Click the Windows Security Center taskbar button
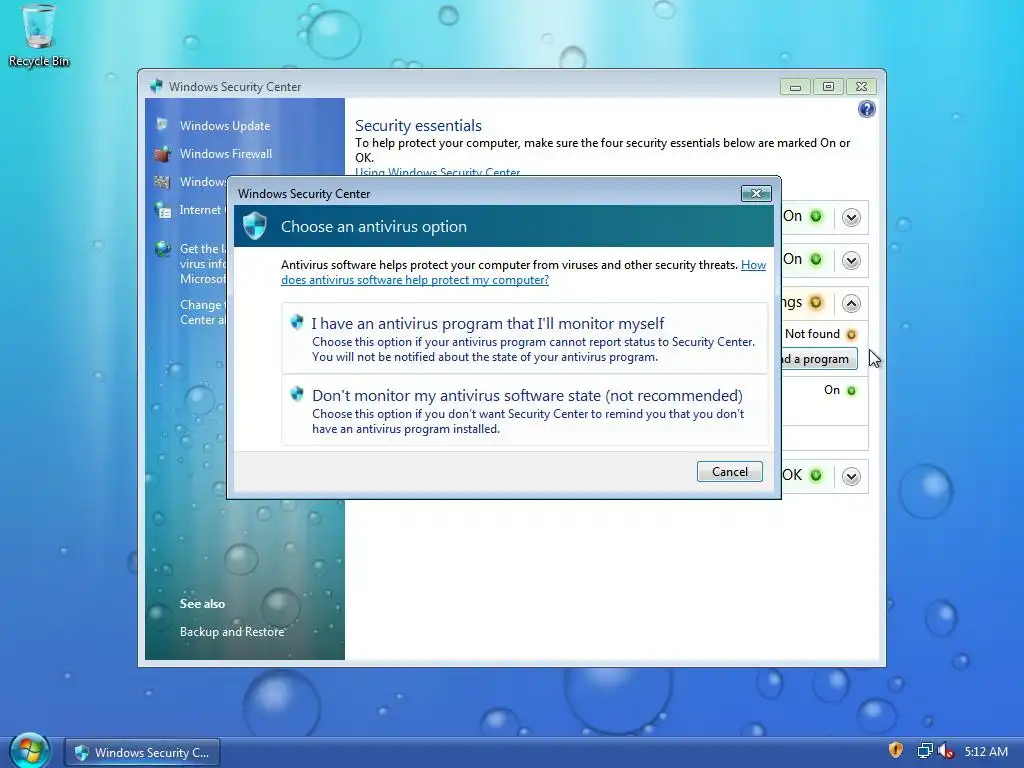 point(142,752)
